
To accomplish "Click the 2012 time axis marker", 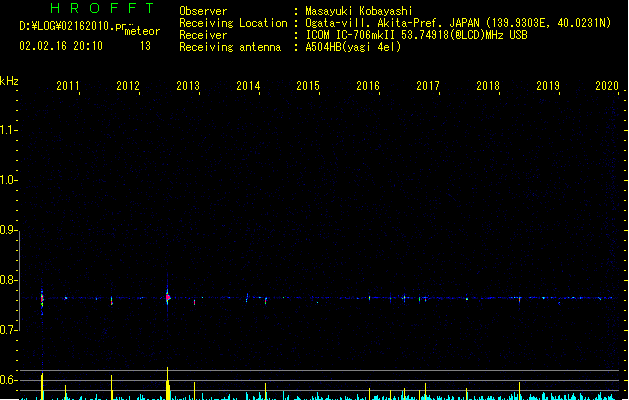I will point(128,86).
